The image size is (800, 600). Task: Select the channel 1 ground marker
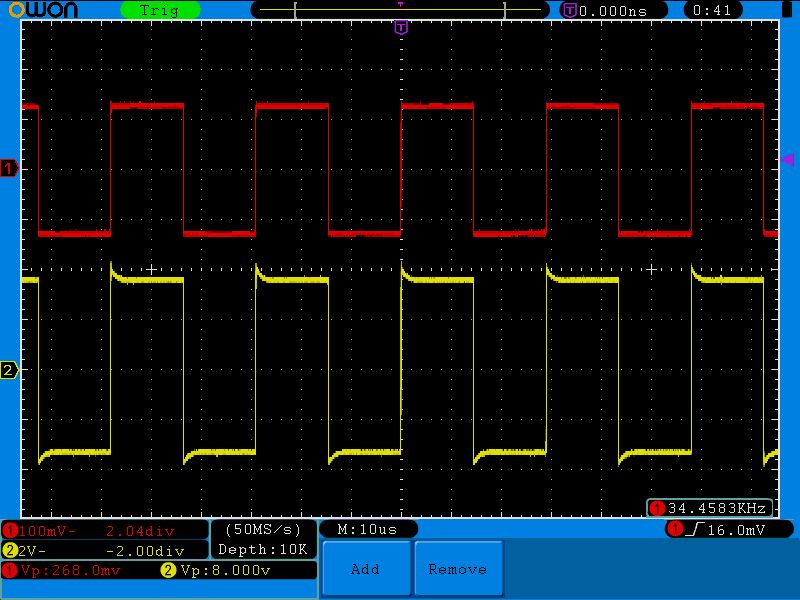click(x=9, y=168)
